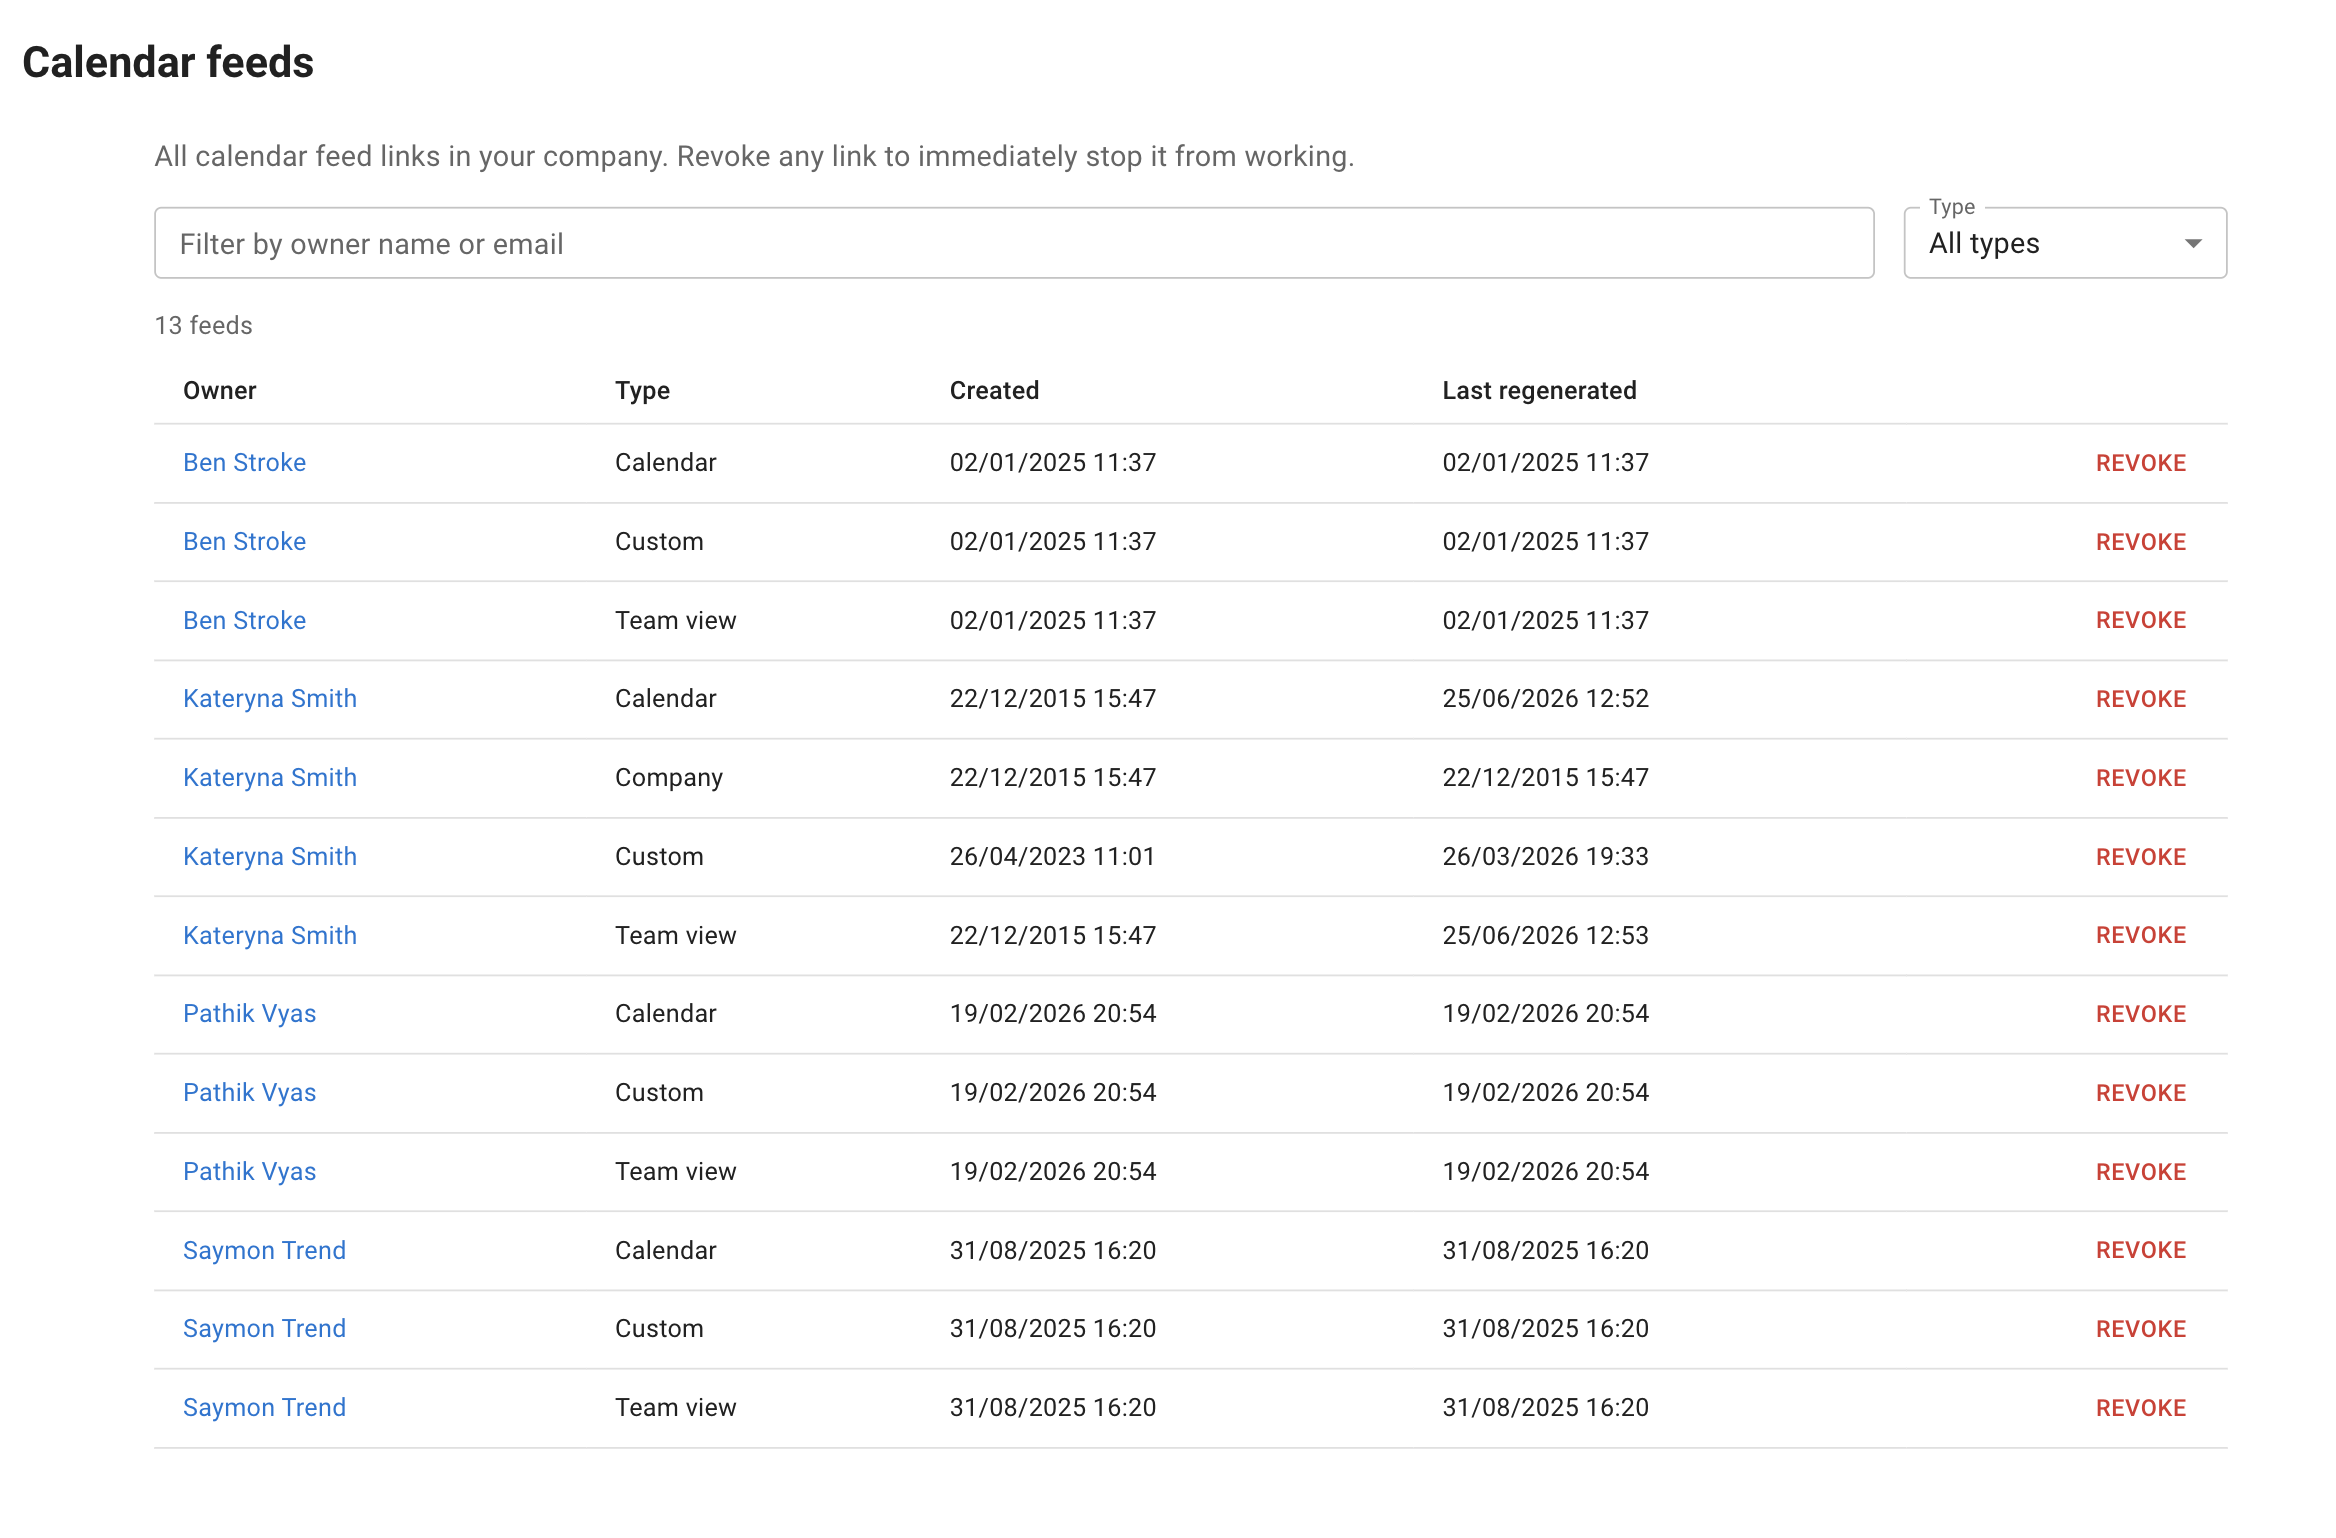The height and width of the screenshot is (1538, 2336).
Task: Revoke Kateryna Smith's Custom feed
Action: (2141, 857)
